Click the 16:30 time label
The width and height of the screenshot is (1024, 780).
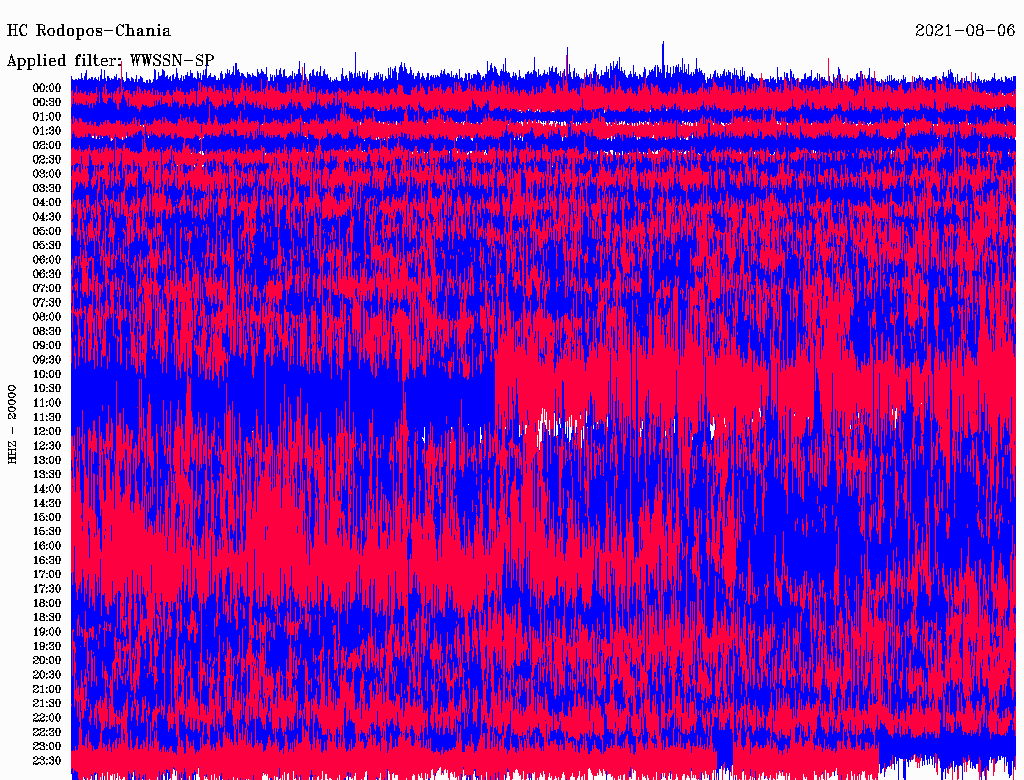tap(47, 560)
